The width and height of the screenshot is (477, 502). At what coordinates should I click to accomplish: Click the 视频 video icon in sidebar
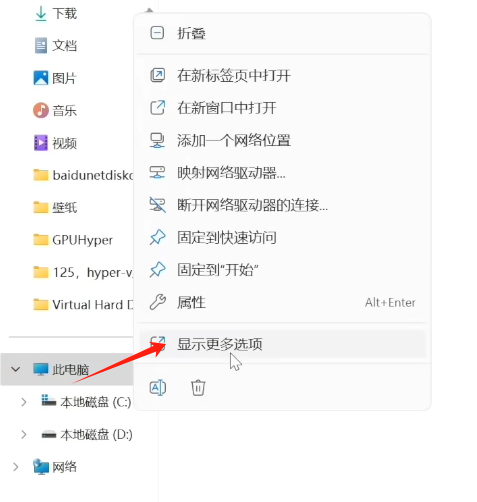tap(41, 143)
